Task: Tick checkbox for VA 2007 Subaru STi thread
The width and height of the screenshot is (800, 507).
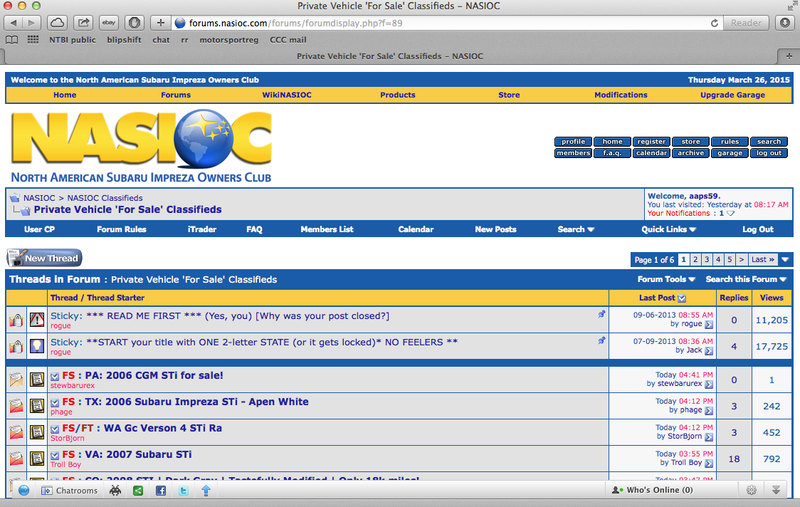Action: click(x=55, y=455)
